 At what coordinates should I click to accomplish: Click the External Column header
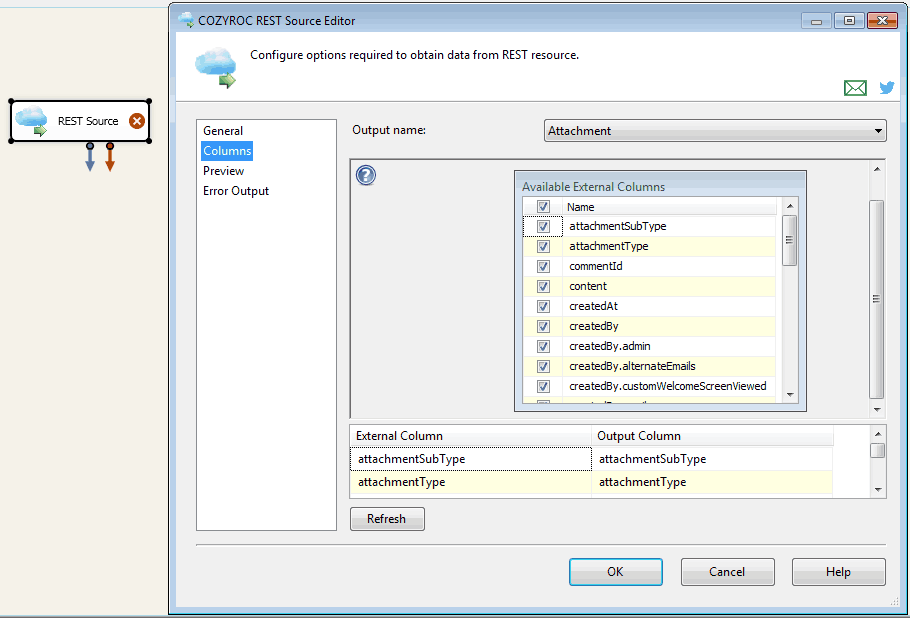point(471,436)
